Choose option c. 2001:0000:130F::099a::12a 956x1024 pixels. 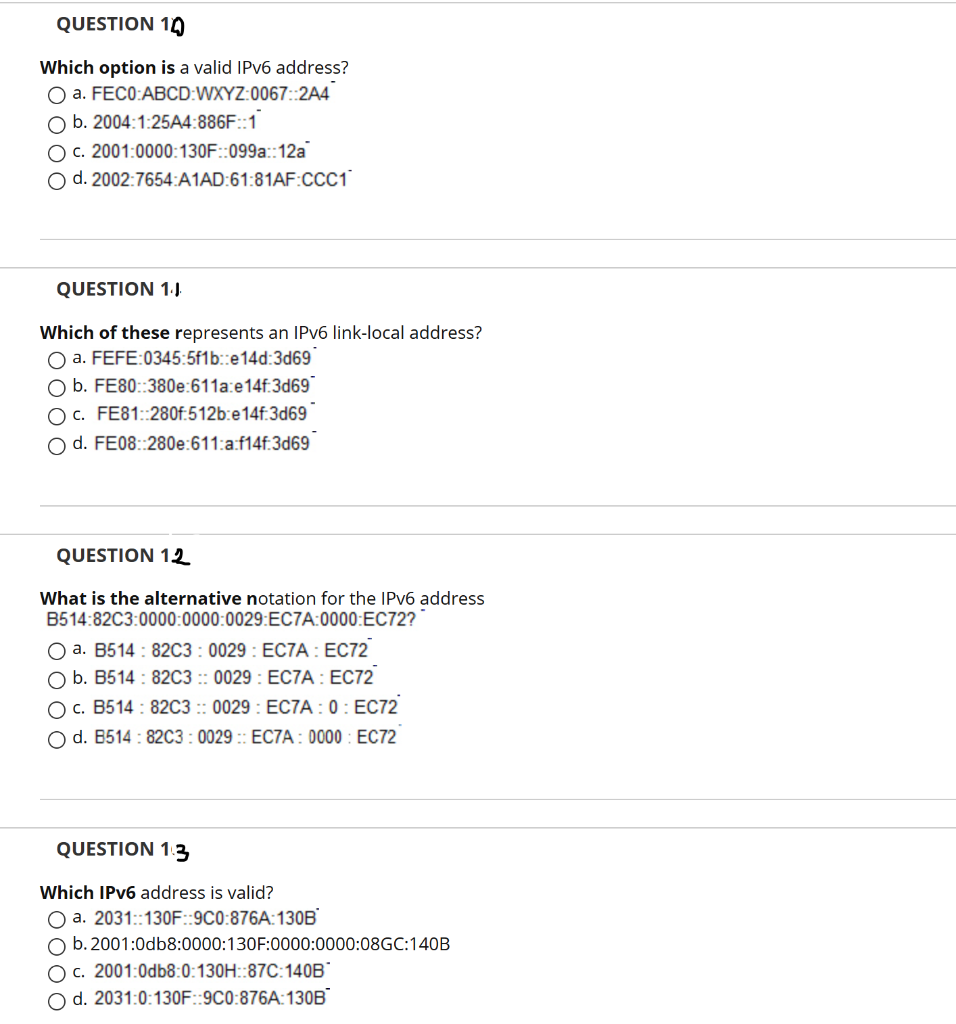[x=56, y=152]
